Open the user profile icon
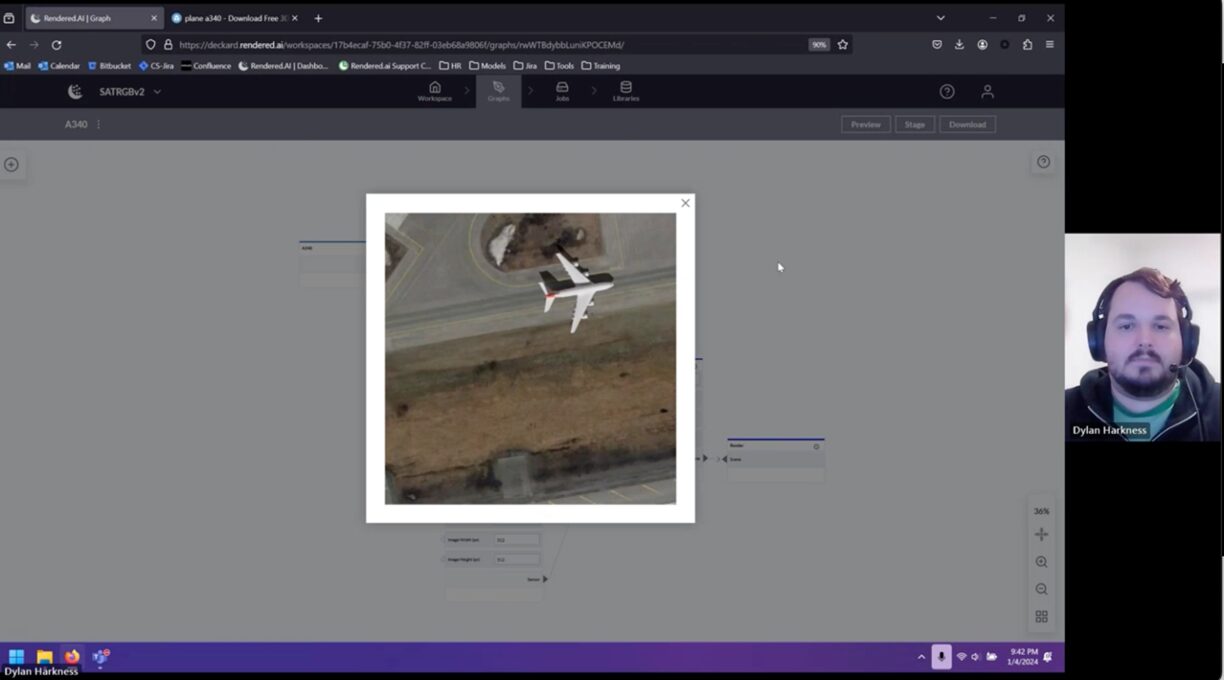 (x=987, y=91)
